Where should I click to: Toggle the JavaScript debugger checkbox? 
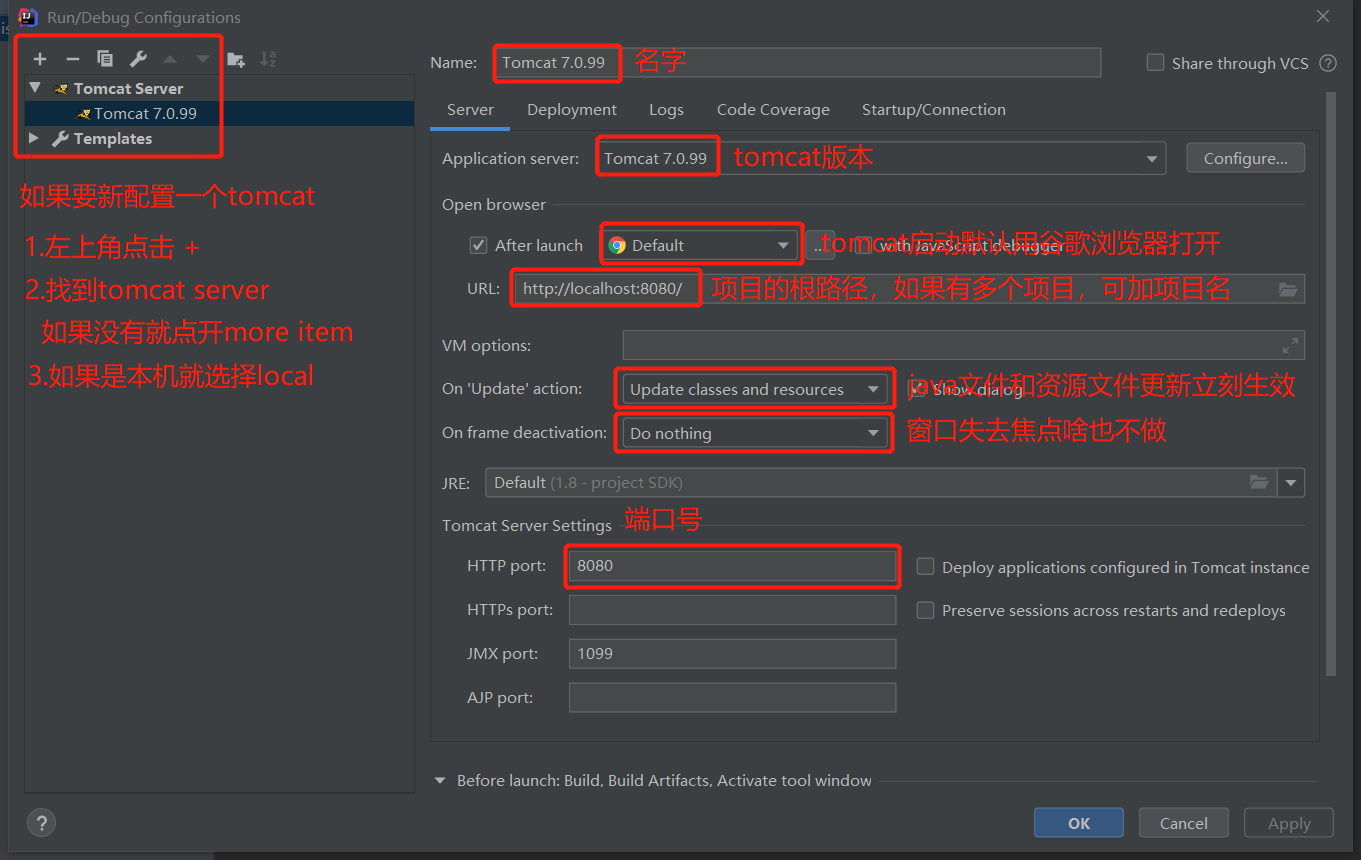(x=862, y=245)
